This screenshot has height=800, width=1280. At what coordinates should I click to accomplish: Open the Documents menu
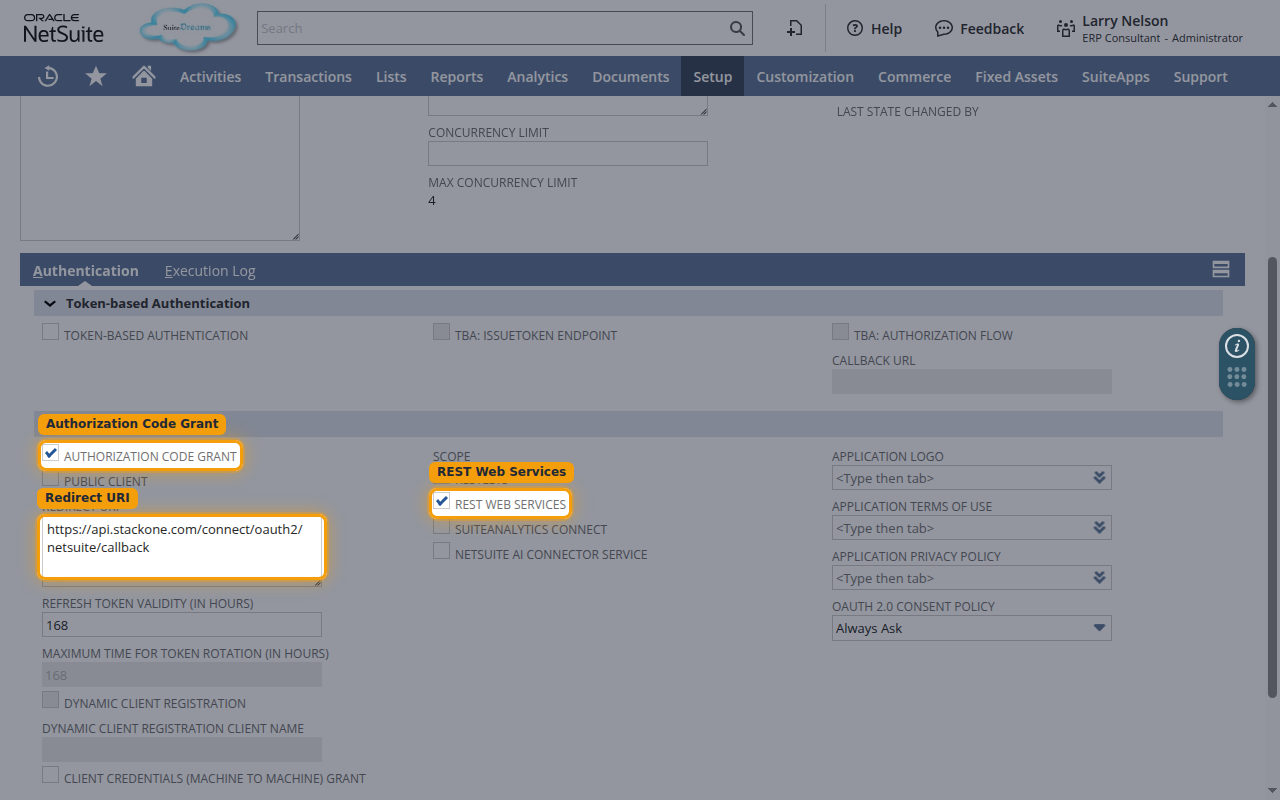pos(630,76)
